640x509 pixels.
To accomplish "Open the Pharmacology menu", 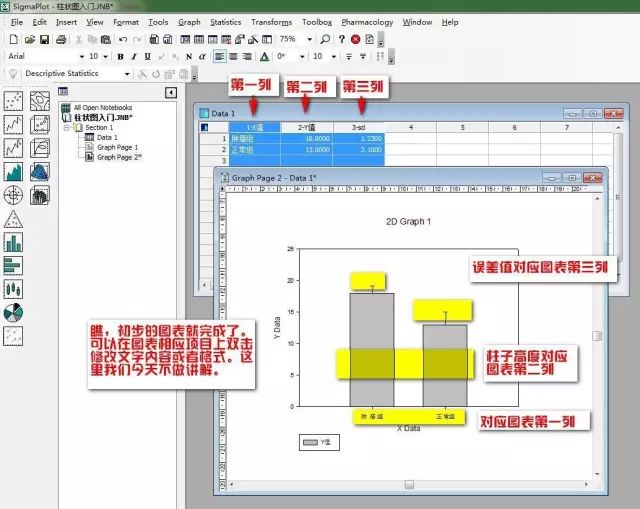I will [x=367, y=22].
